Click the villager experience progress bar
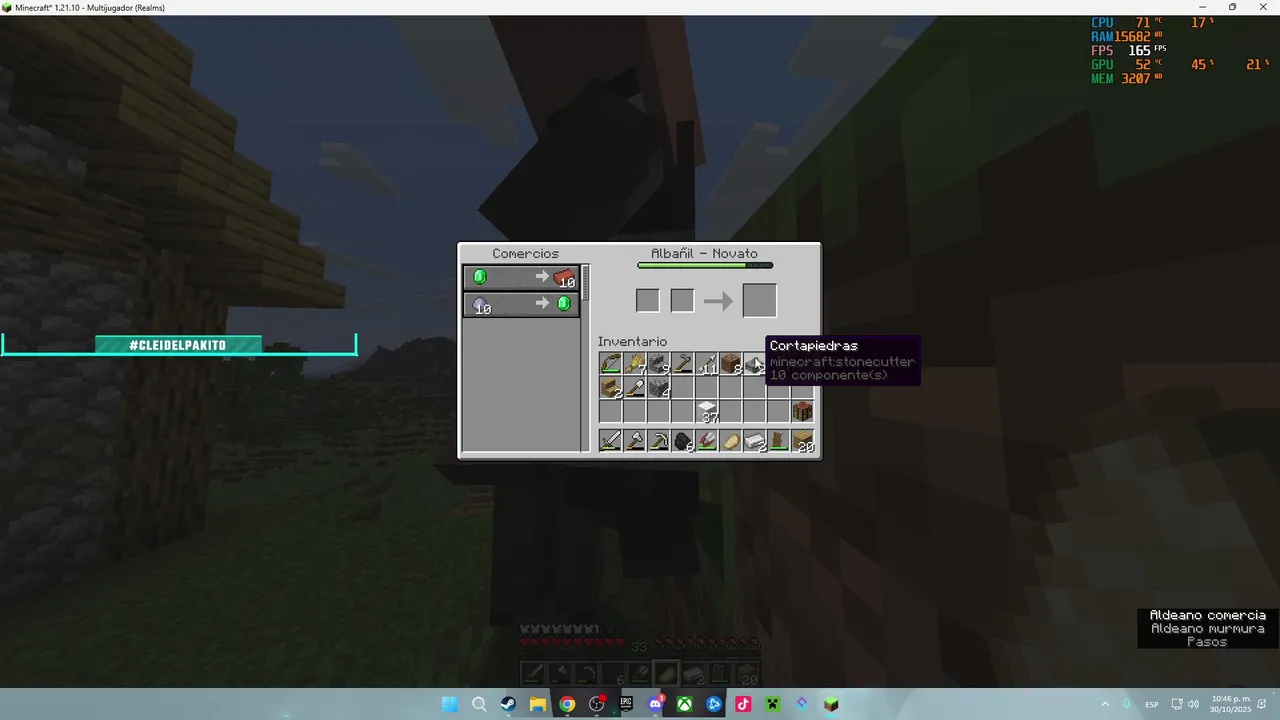 tap(705, 266)
